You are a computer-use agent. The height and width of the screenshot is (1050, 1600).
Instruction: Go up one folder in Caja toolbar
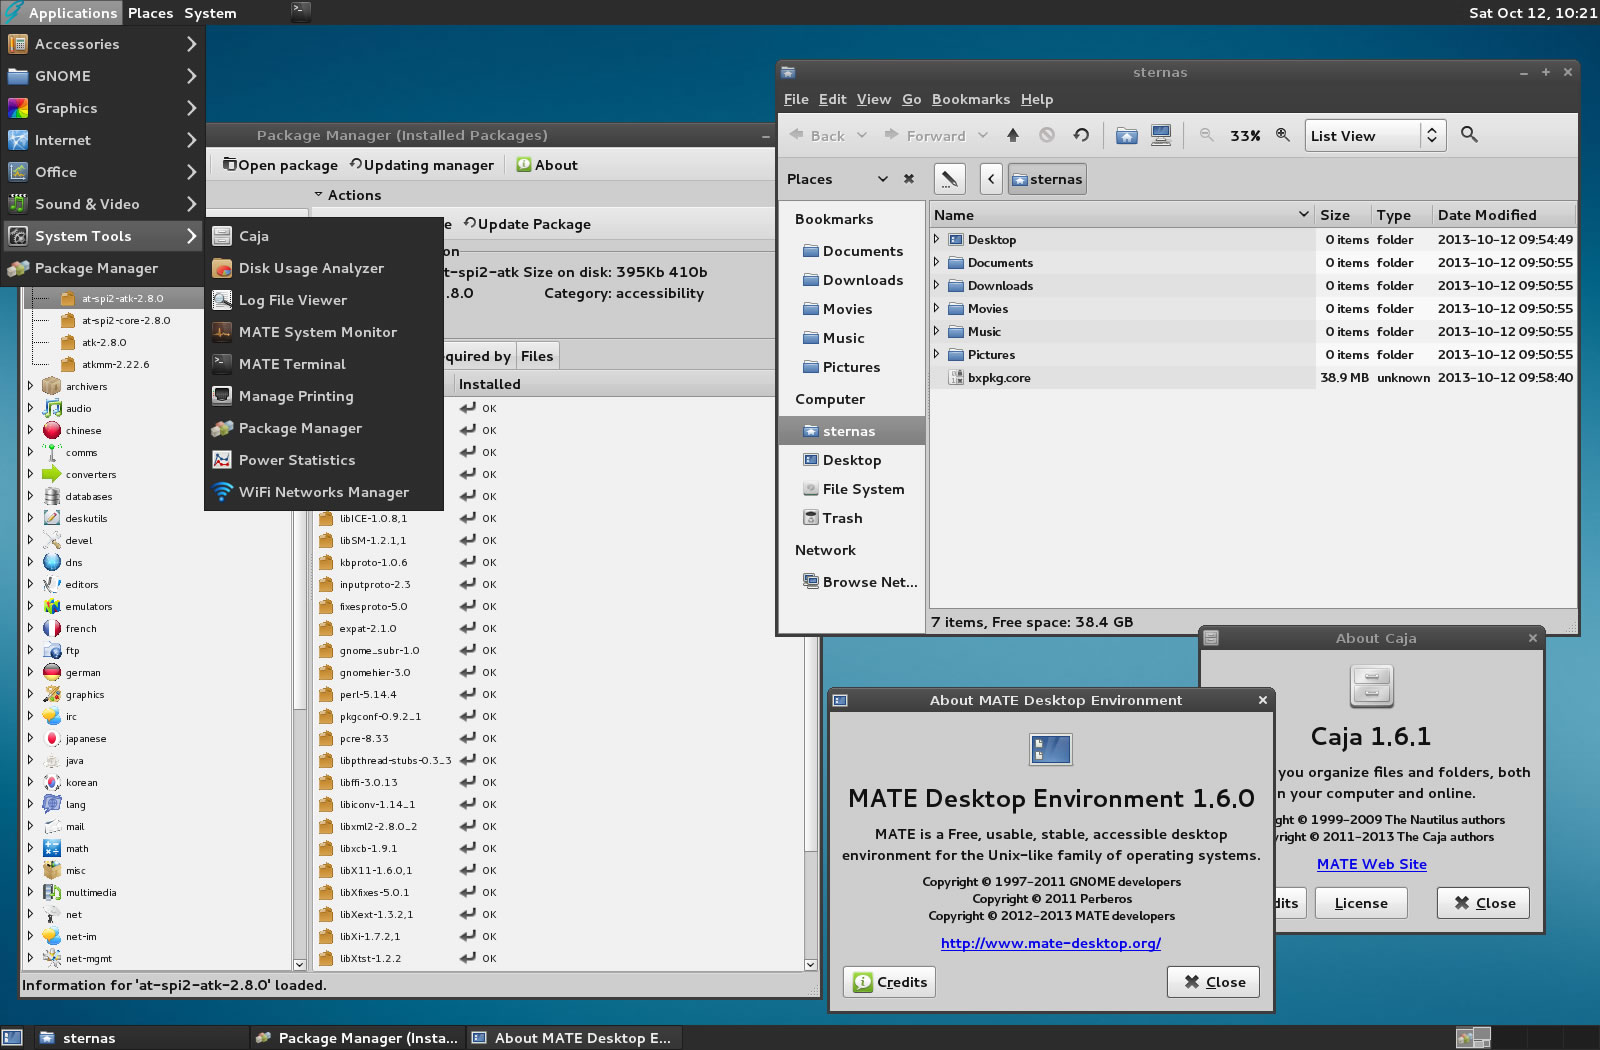(x=1013, y=135)
